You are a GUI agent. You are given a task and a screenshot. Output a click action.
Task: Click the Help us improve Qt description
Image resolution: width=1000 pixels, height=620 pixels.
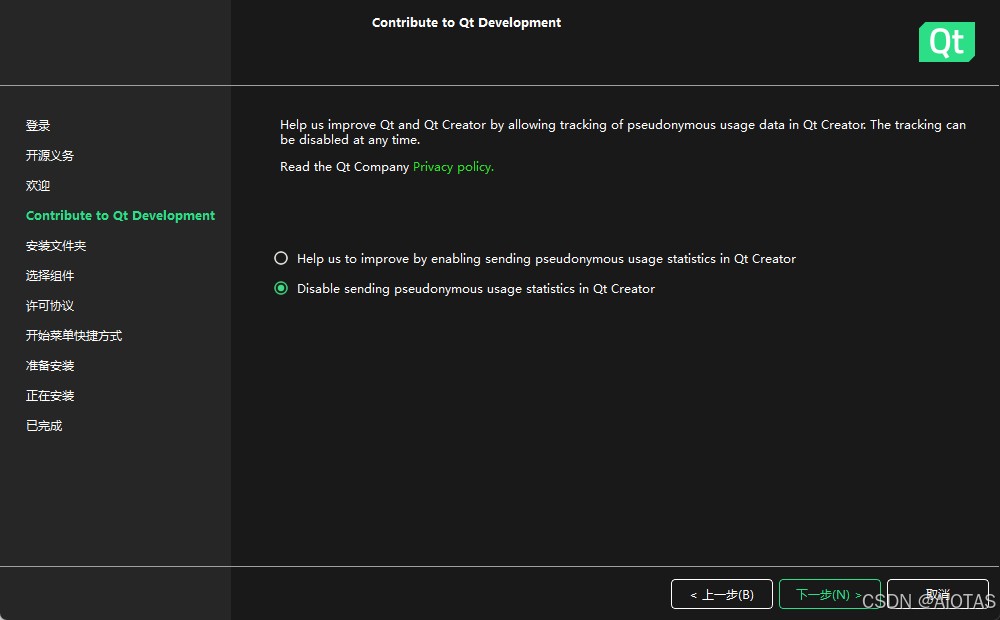tap(622, 132)
